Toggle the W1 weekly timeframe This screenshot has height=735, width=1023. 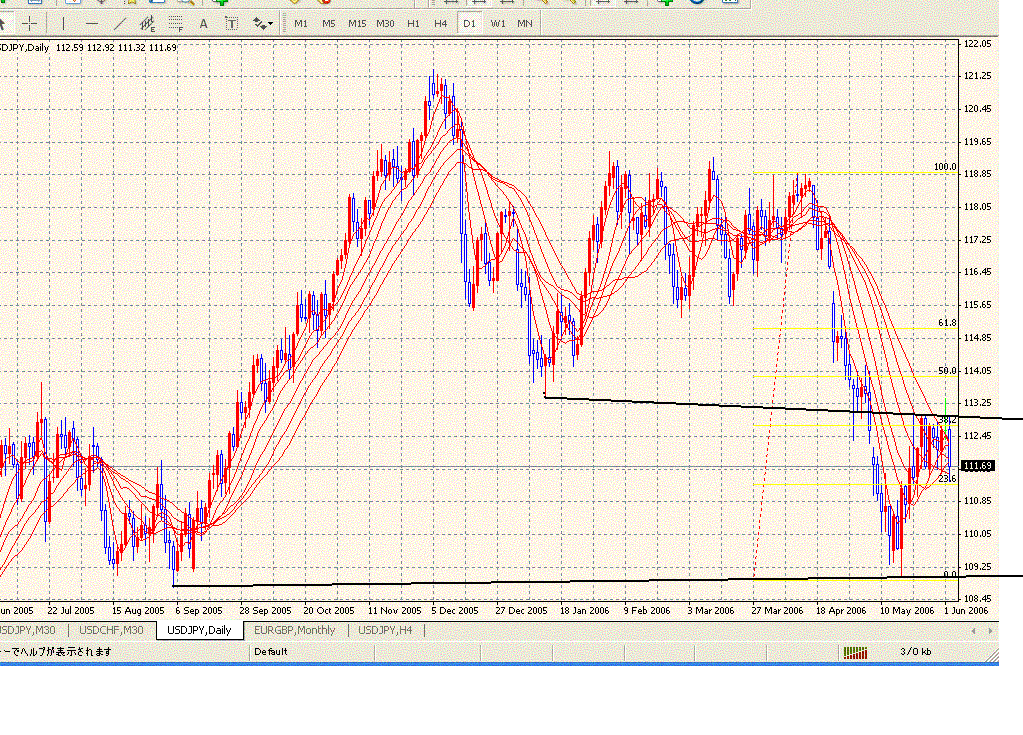(x=497, y=23)
